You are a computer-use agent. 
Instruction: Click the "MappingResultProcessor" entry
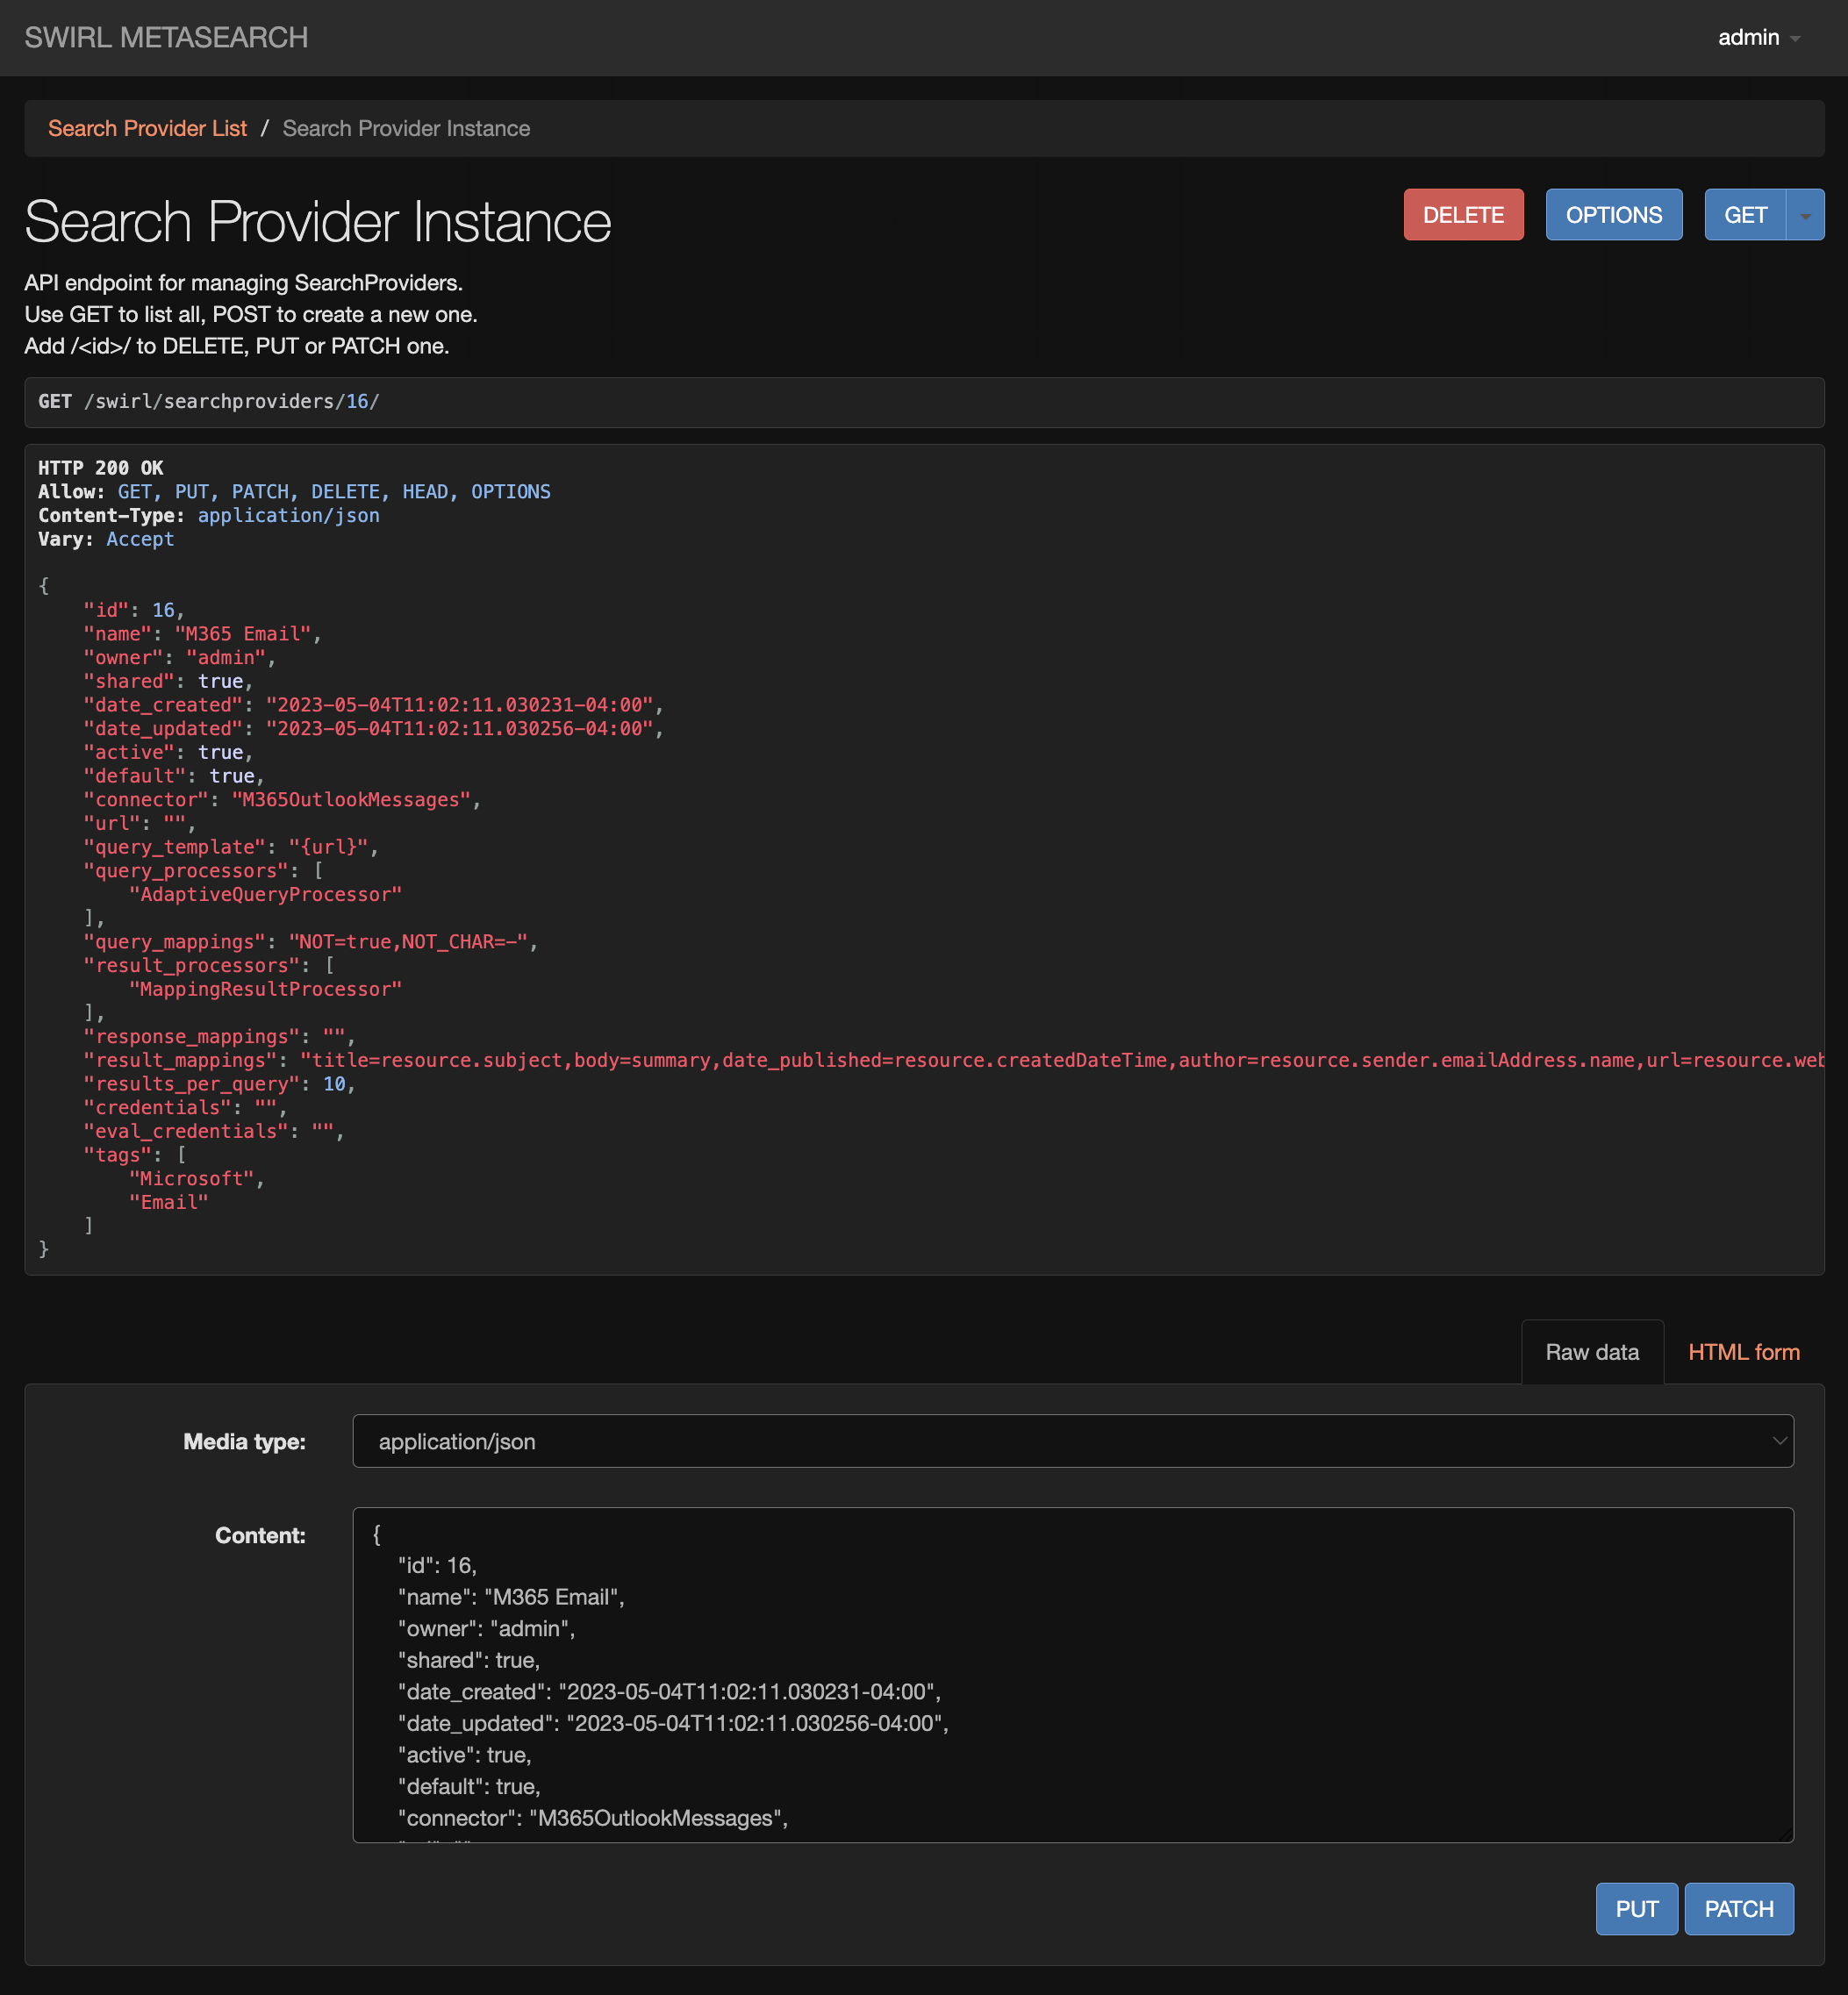[x=265, y=990]
